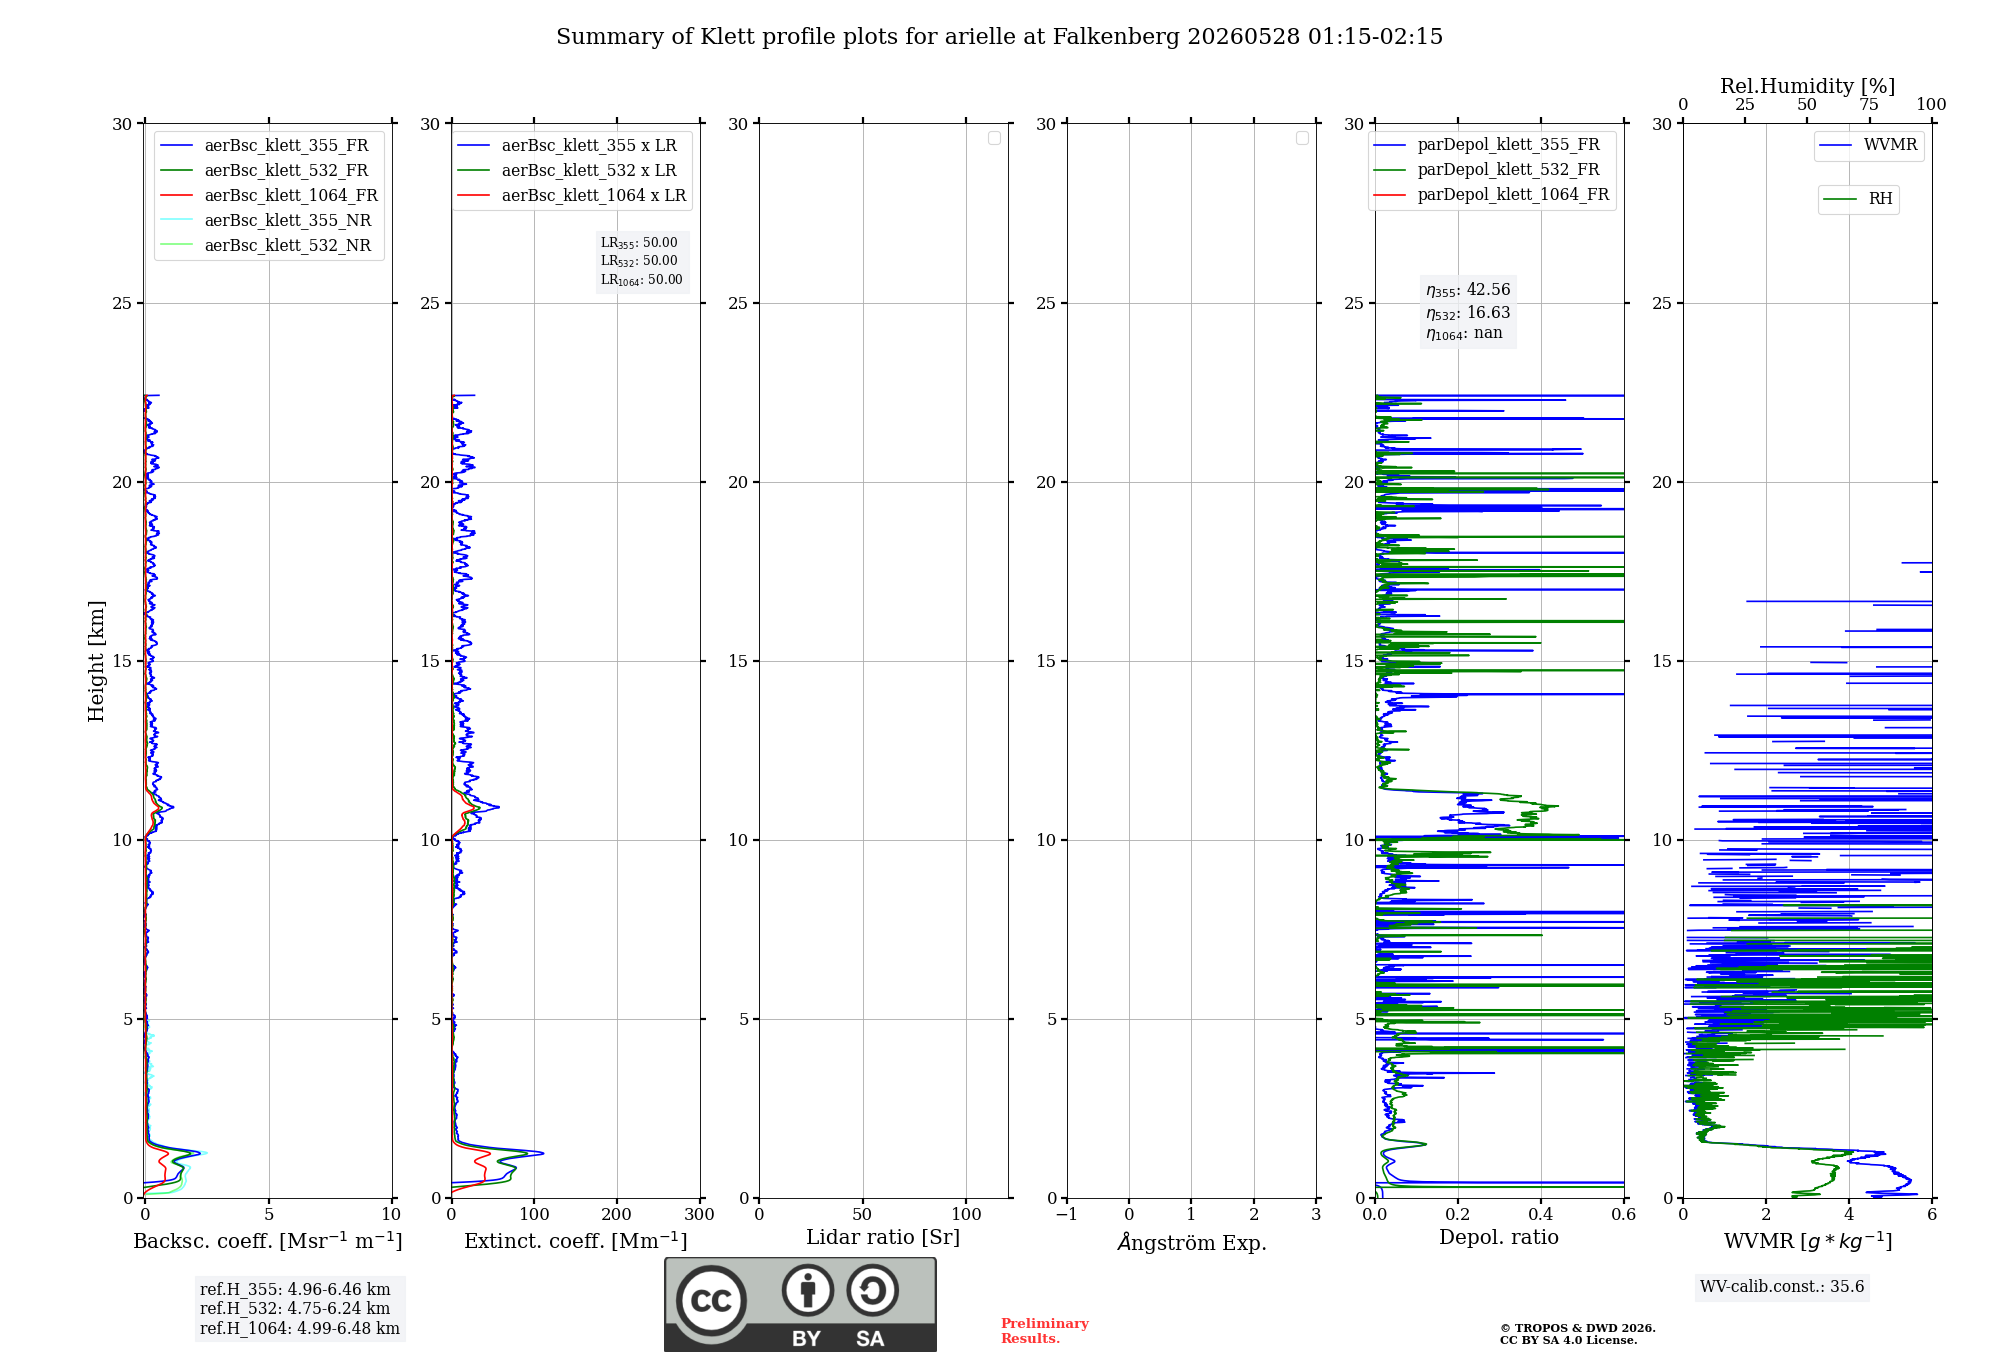Click the aerBsc_klett_532_NR legend entry
Image resolution: width=2000 pixels, height=1360 pixels.
[x=266, y=246]
